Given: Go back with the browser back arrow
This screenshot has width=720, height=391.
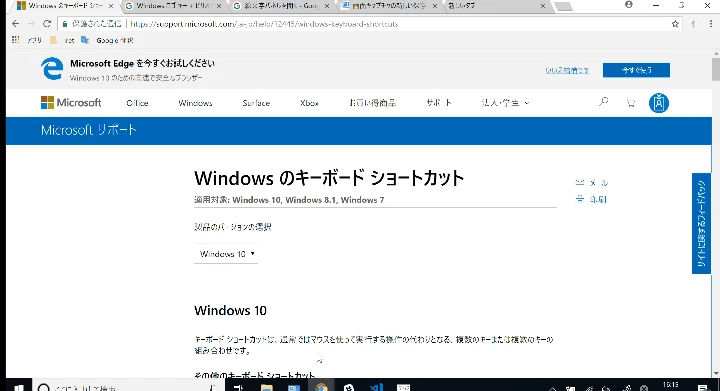Looking at the screenshot, I should point(16,24).
